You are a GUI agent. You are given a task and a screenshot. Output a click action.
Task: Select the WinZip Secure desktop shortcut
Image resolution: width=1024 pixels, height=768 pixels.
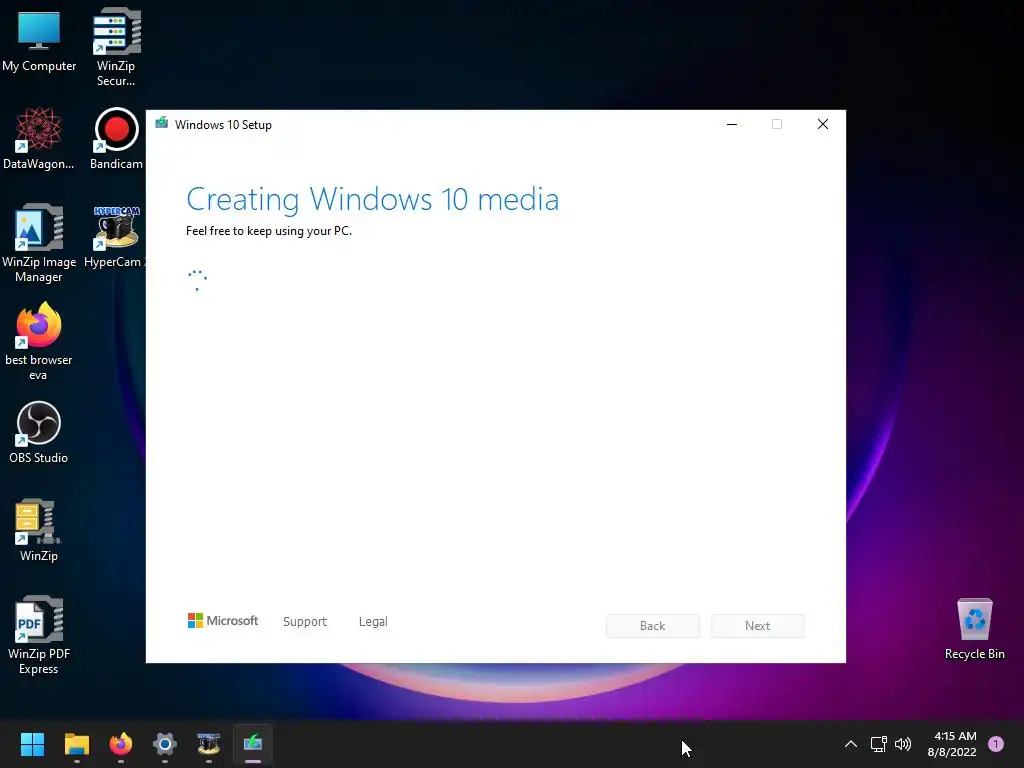click(x=116, y=47)
